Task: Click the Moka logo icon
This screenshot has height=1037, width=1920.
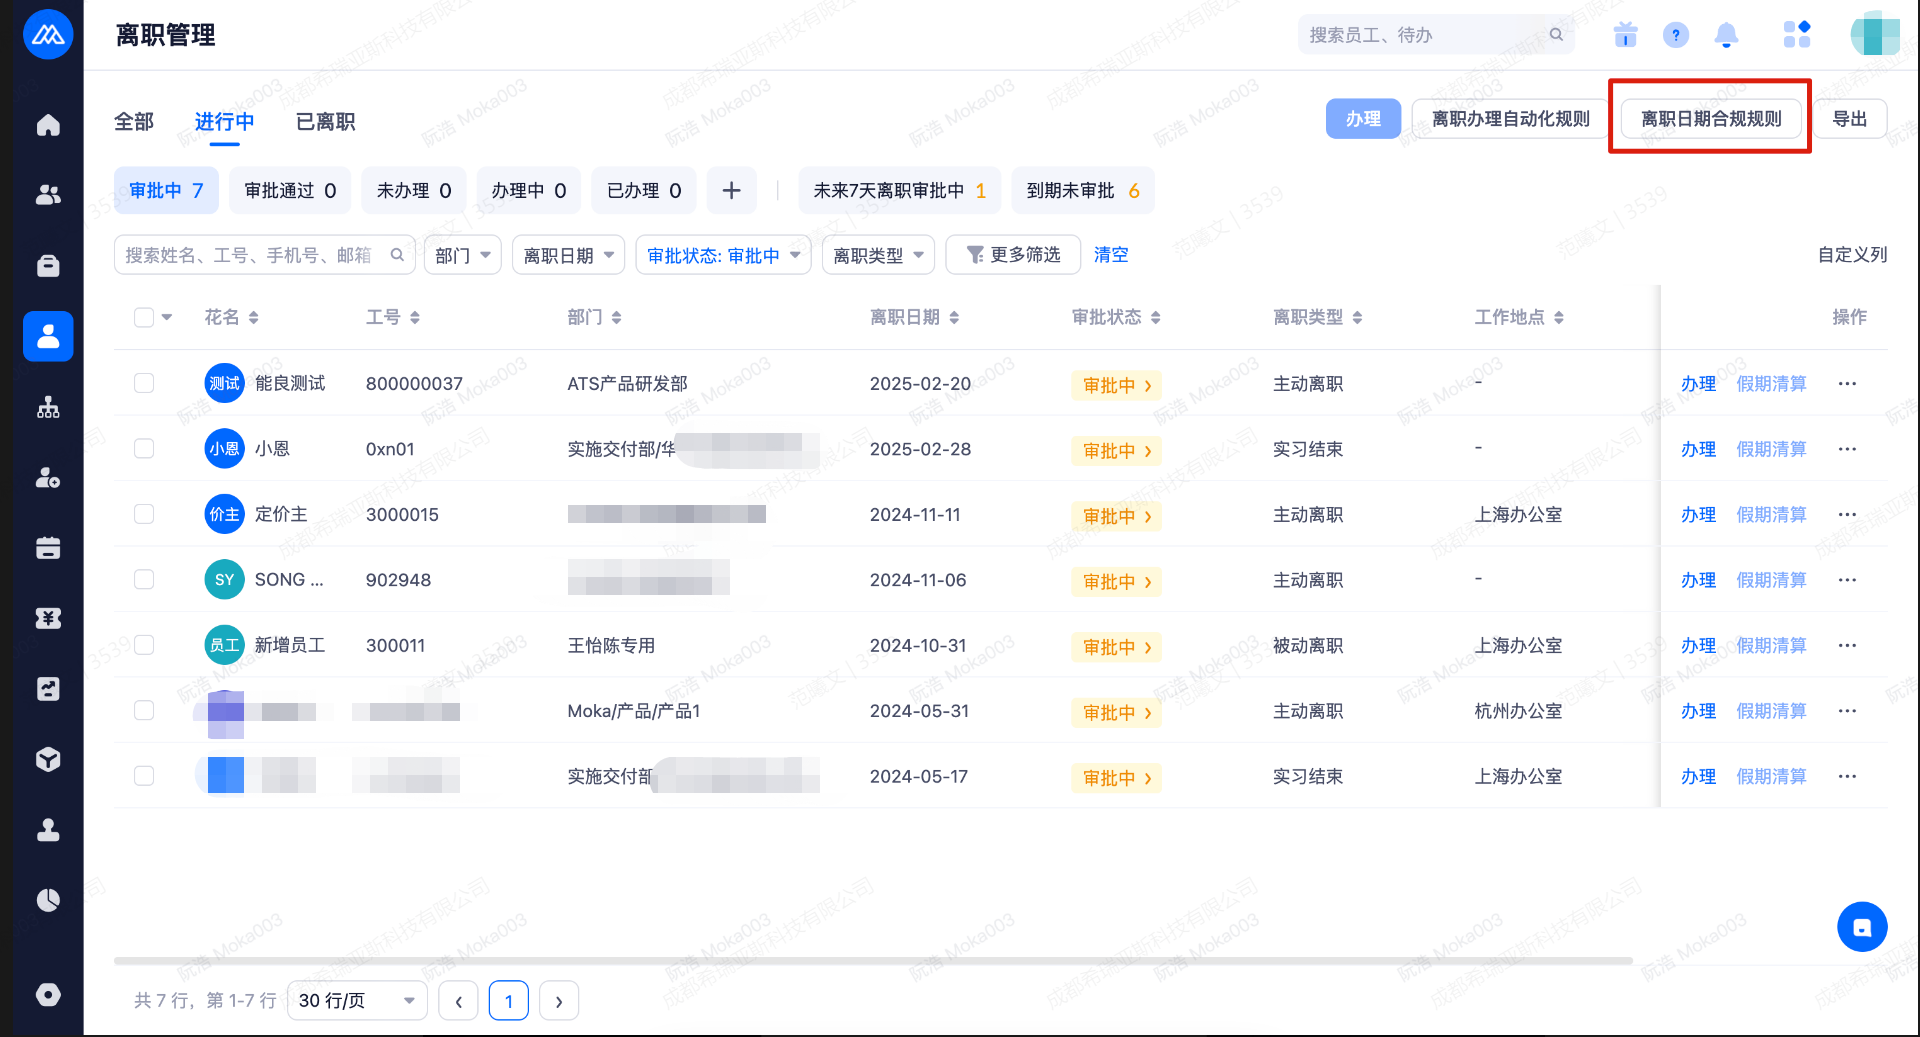Action: 48,35
